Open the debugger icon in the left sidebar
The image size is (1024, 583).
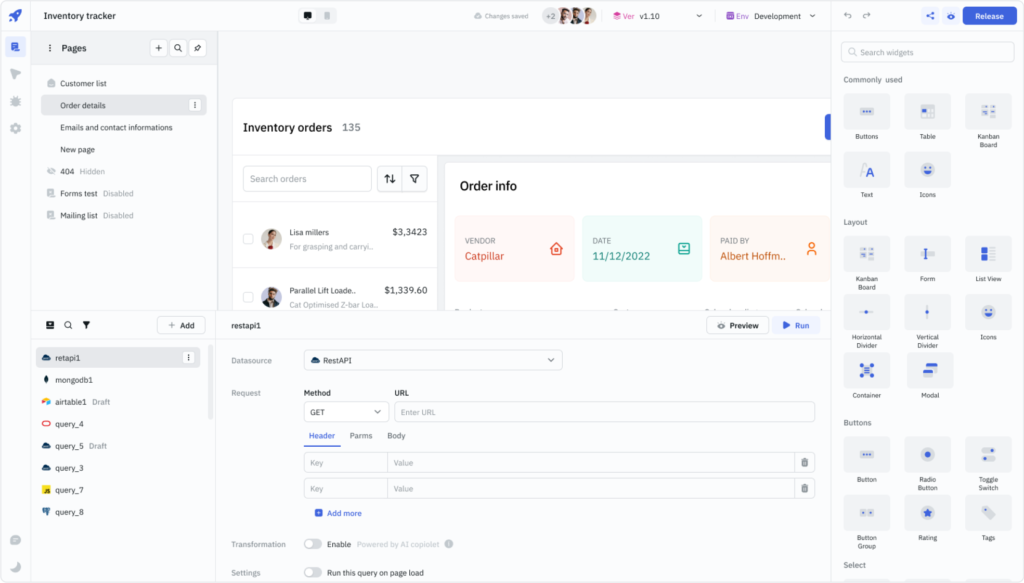tap(14, 101)
